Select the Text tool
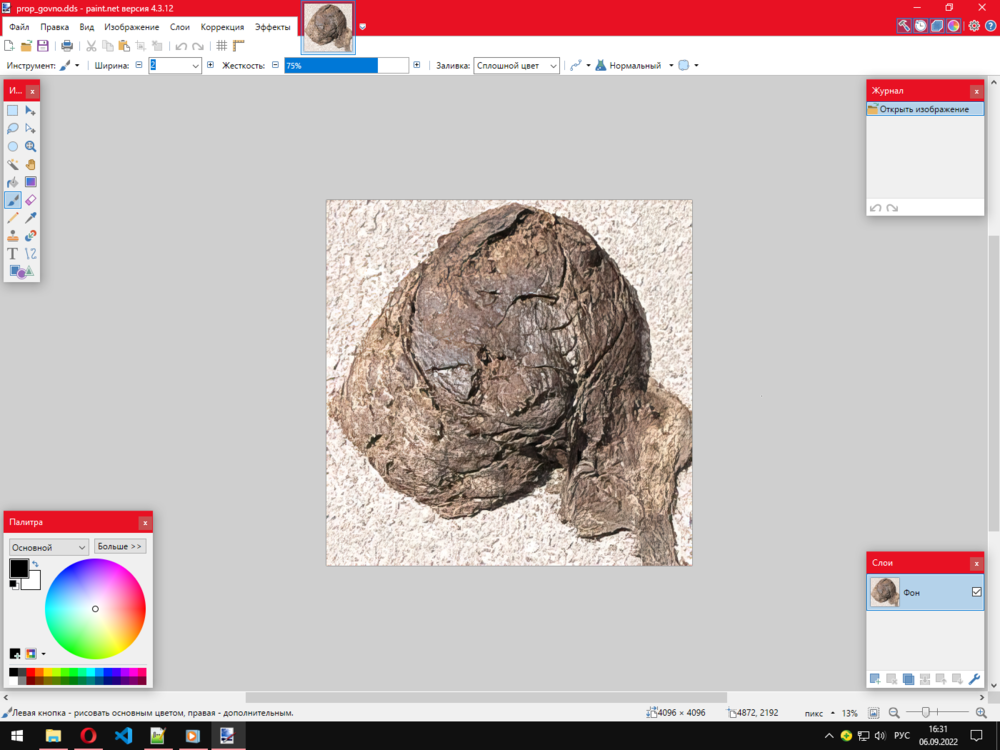Viewport: 1000px width, 750px height. [x=12, y=253]
